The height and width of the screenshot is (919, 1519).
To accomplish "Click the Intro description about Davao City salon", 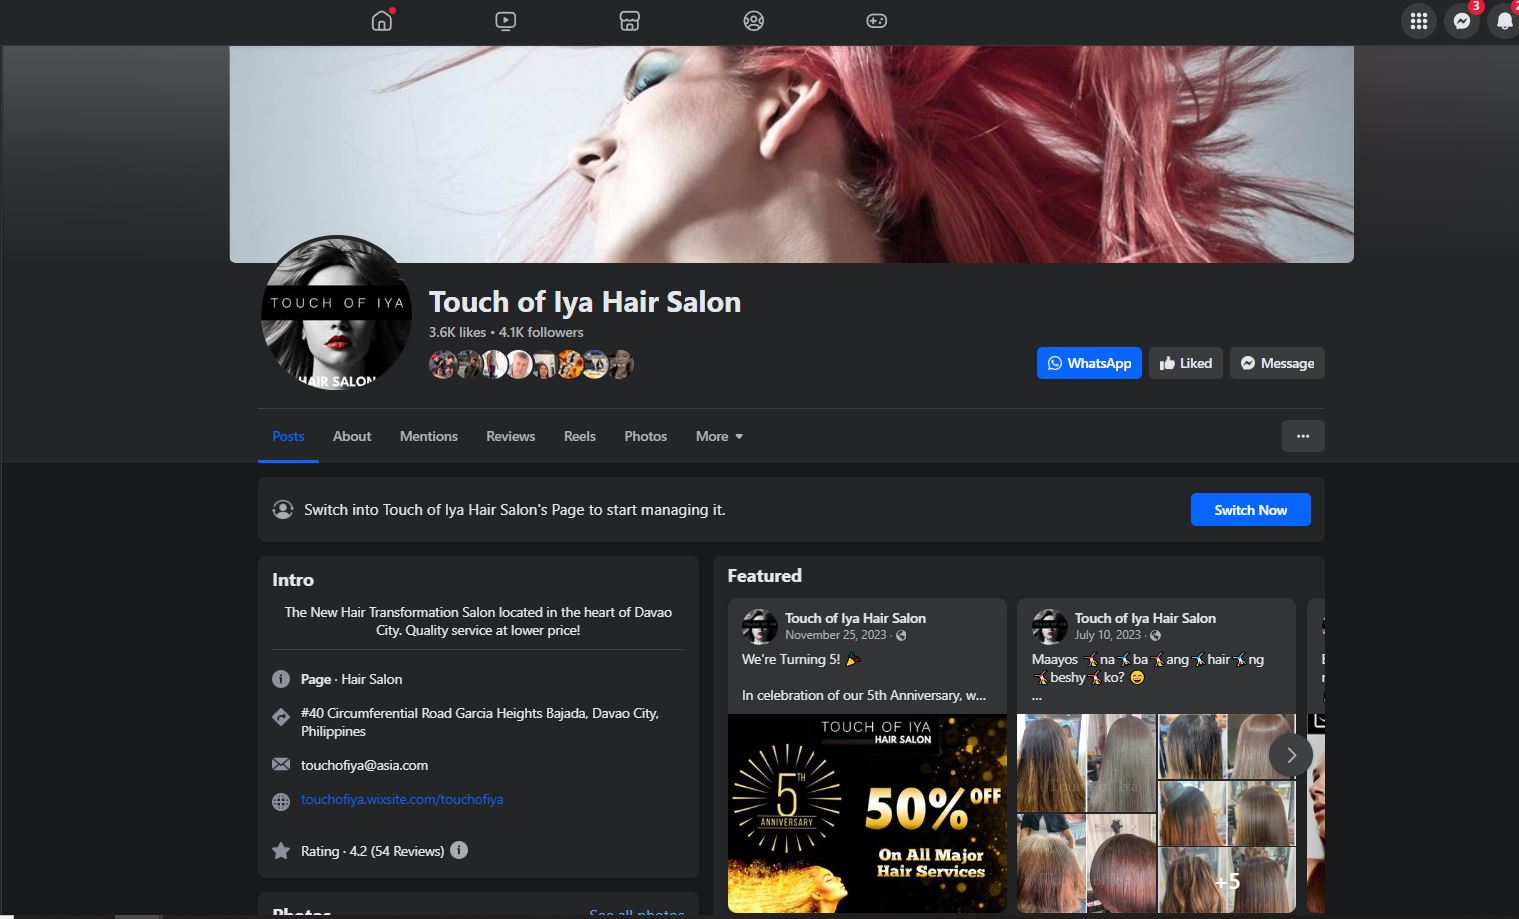I will pyautogui.click(x=478, y=621).
